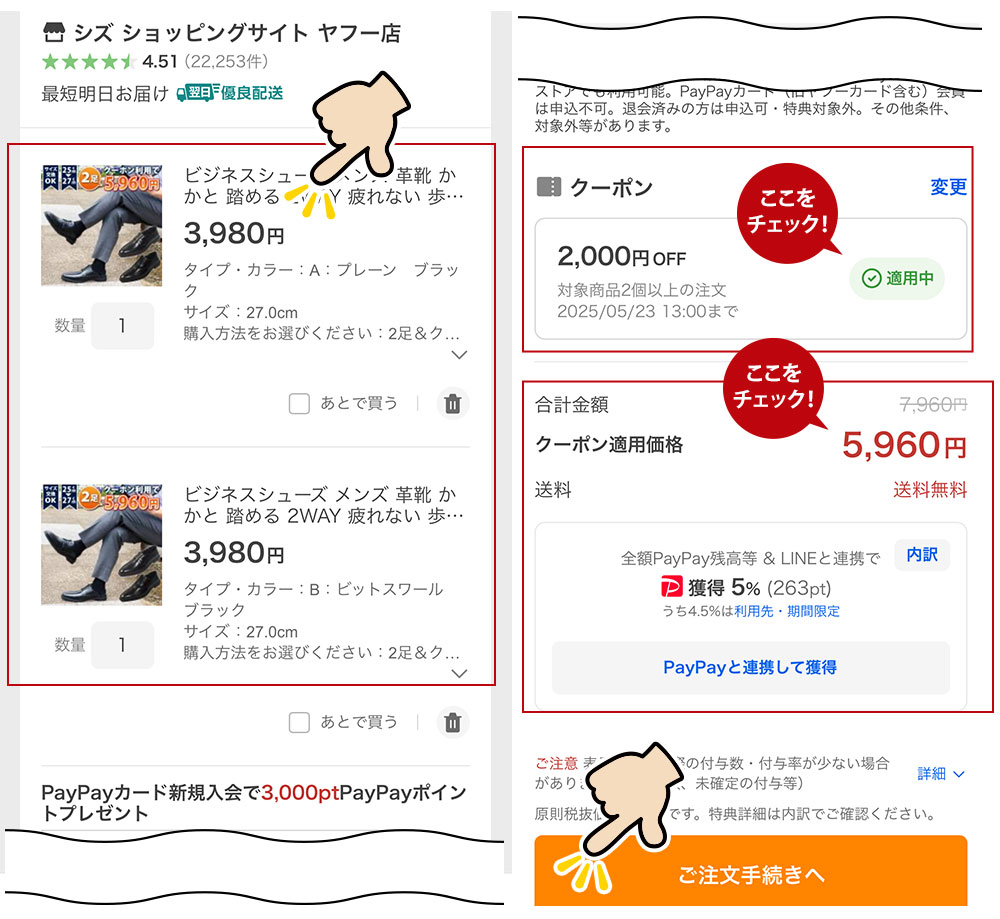Delete the plain black shoes item
This screenshot has width=1000, height=919.
click(453, 404)
